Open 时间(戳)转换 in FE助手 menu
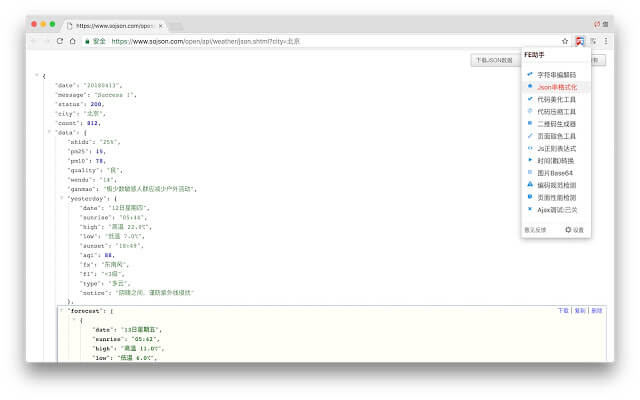The width and height of the screenshot is (640, 400). pyautogui.click(x=556, y=160)
